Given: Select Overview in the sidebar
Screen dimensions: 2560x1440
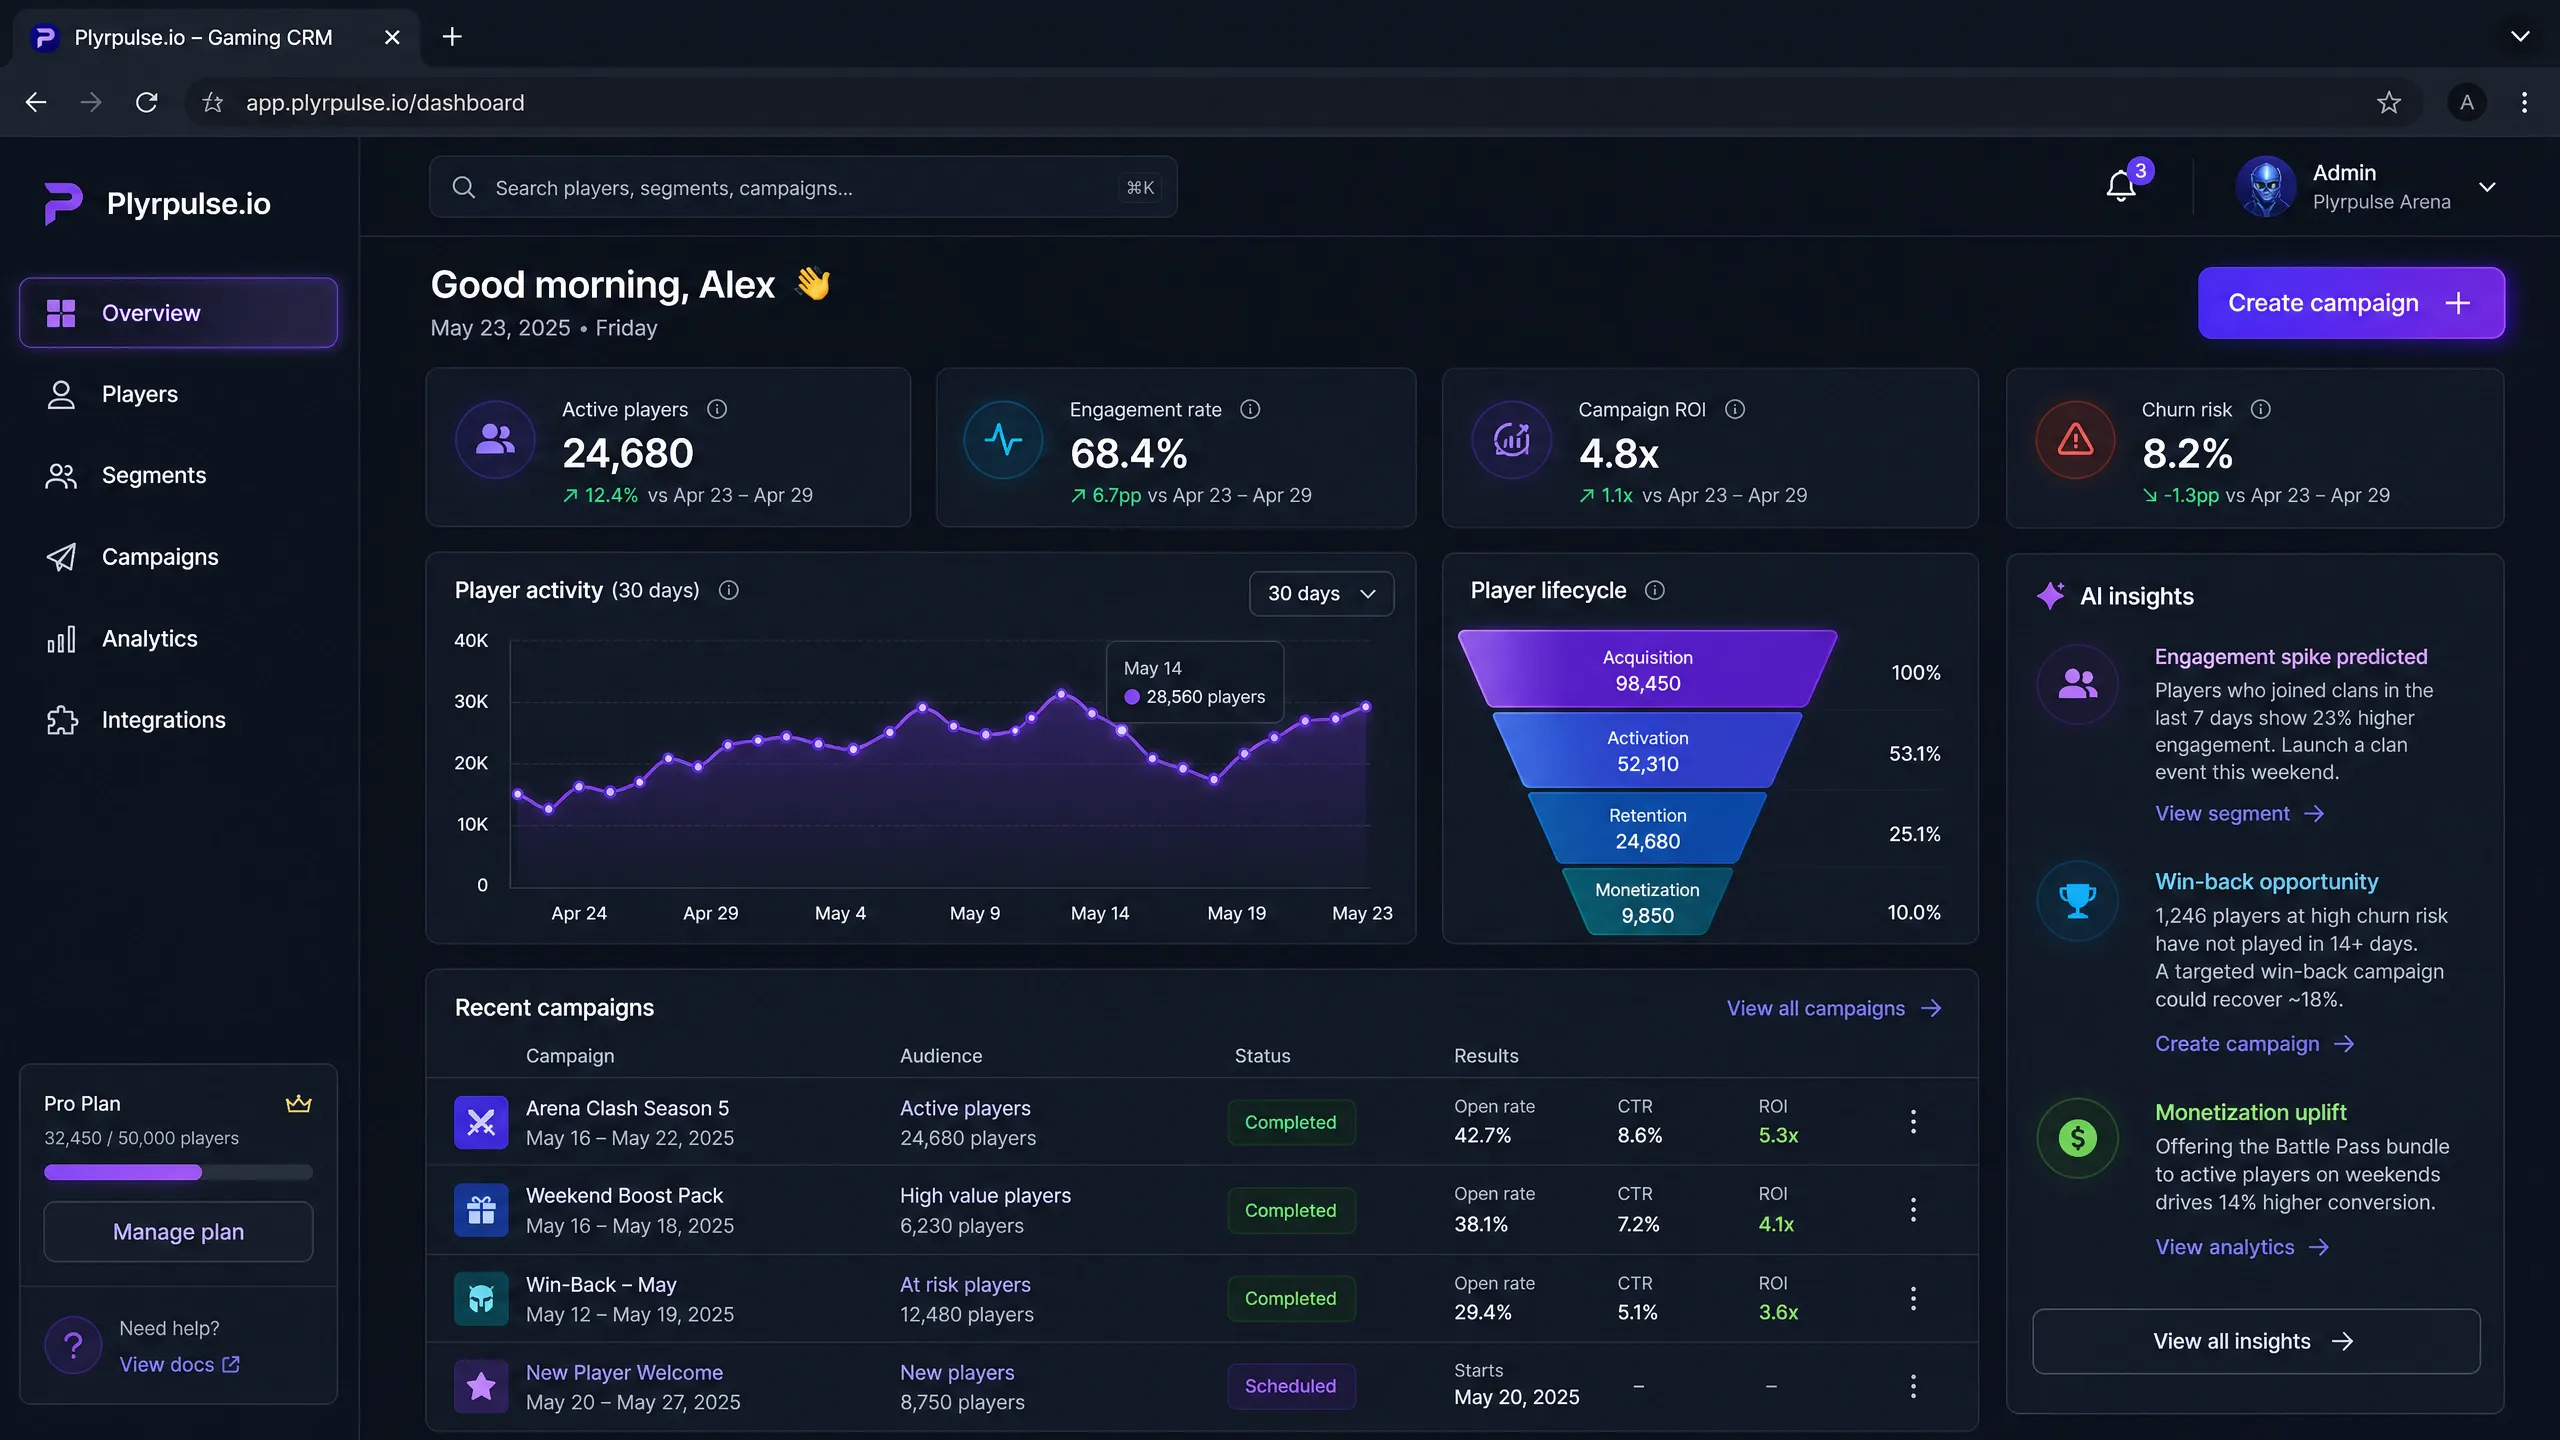Looking at the screenshot, I should [x=178, y=313].
